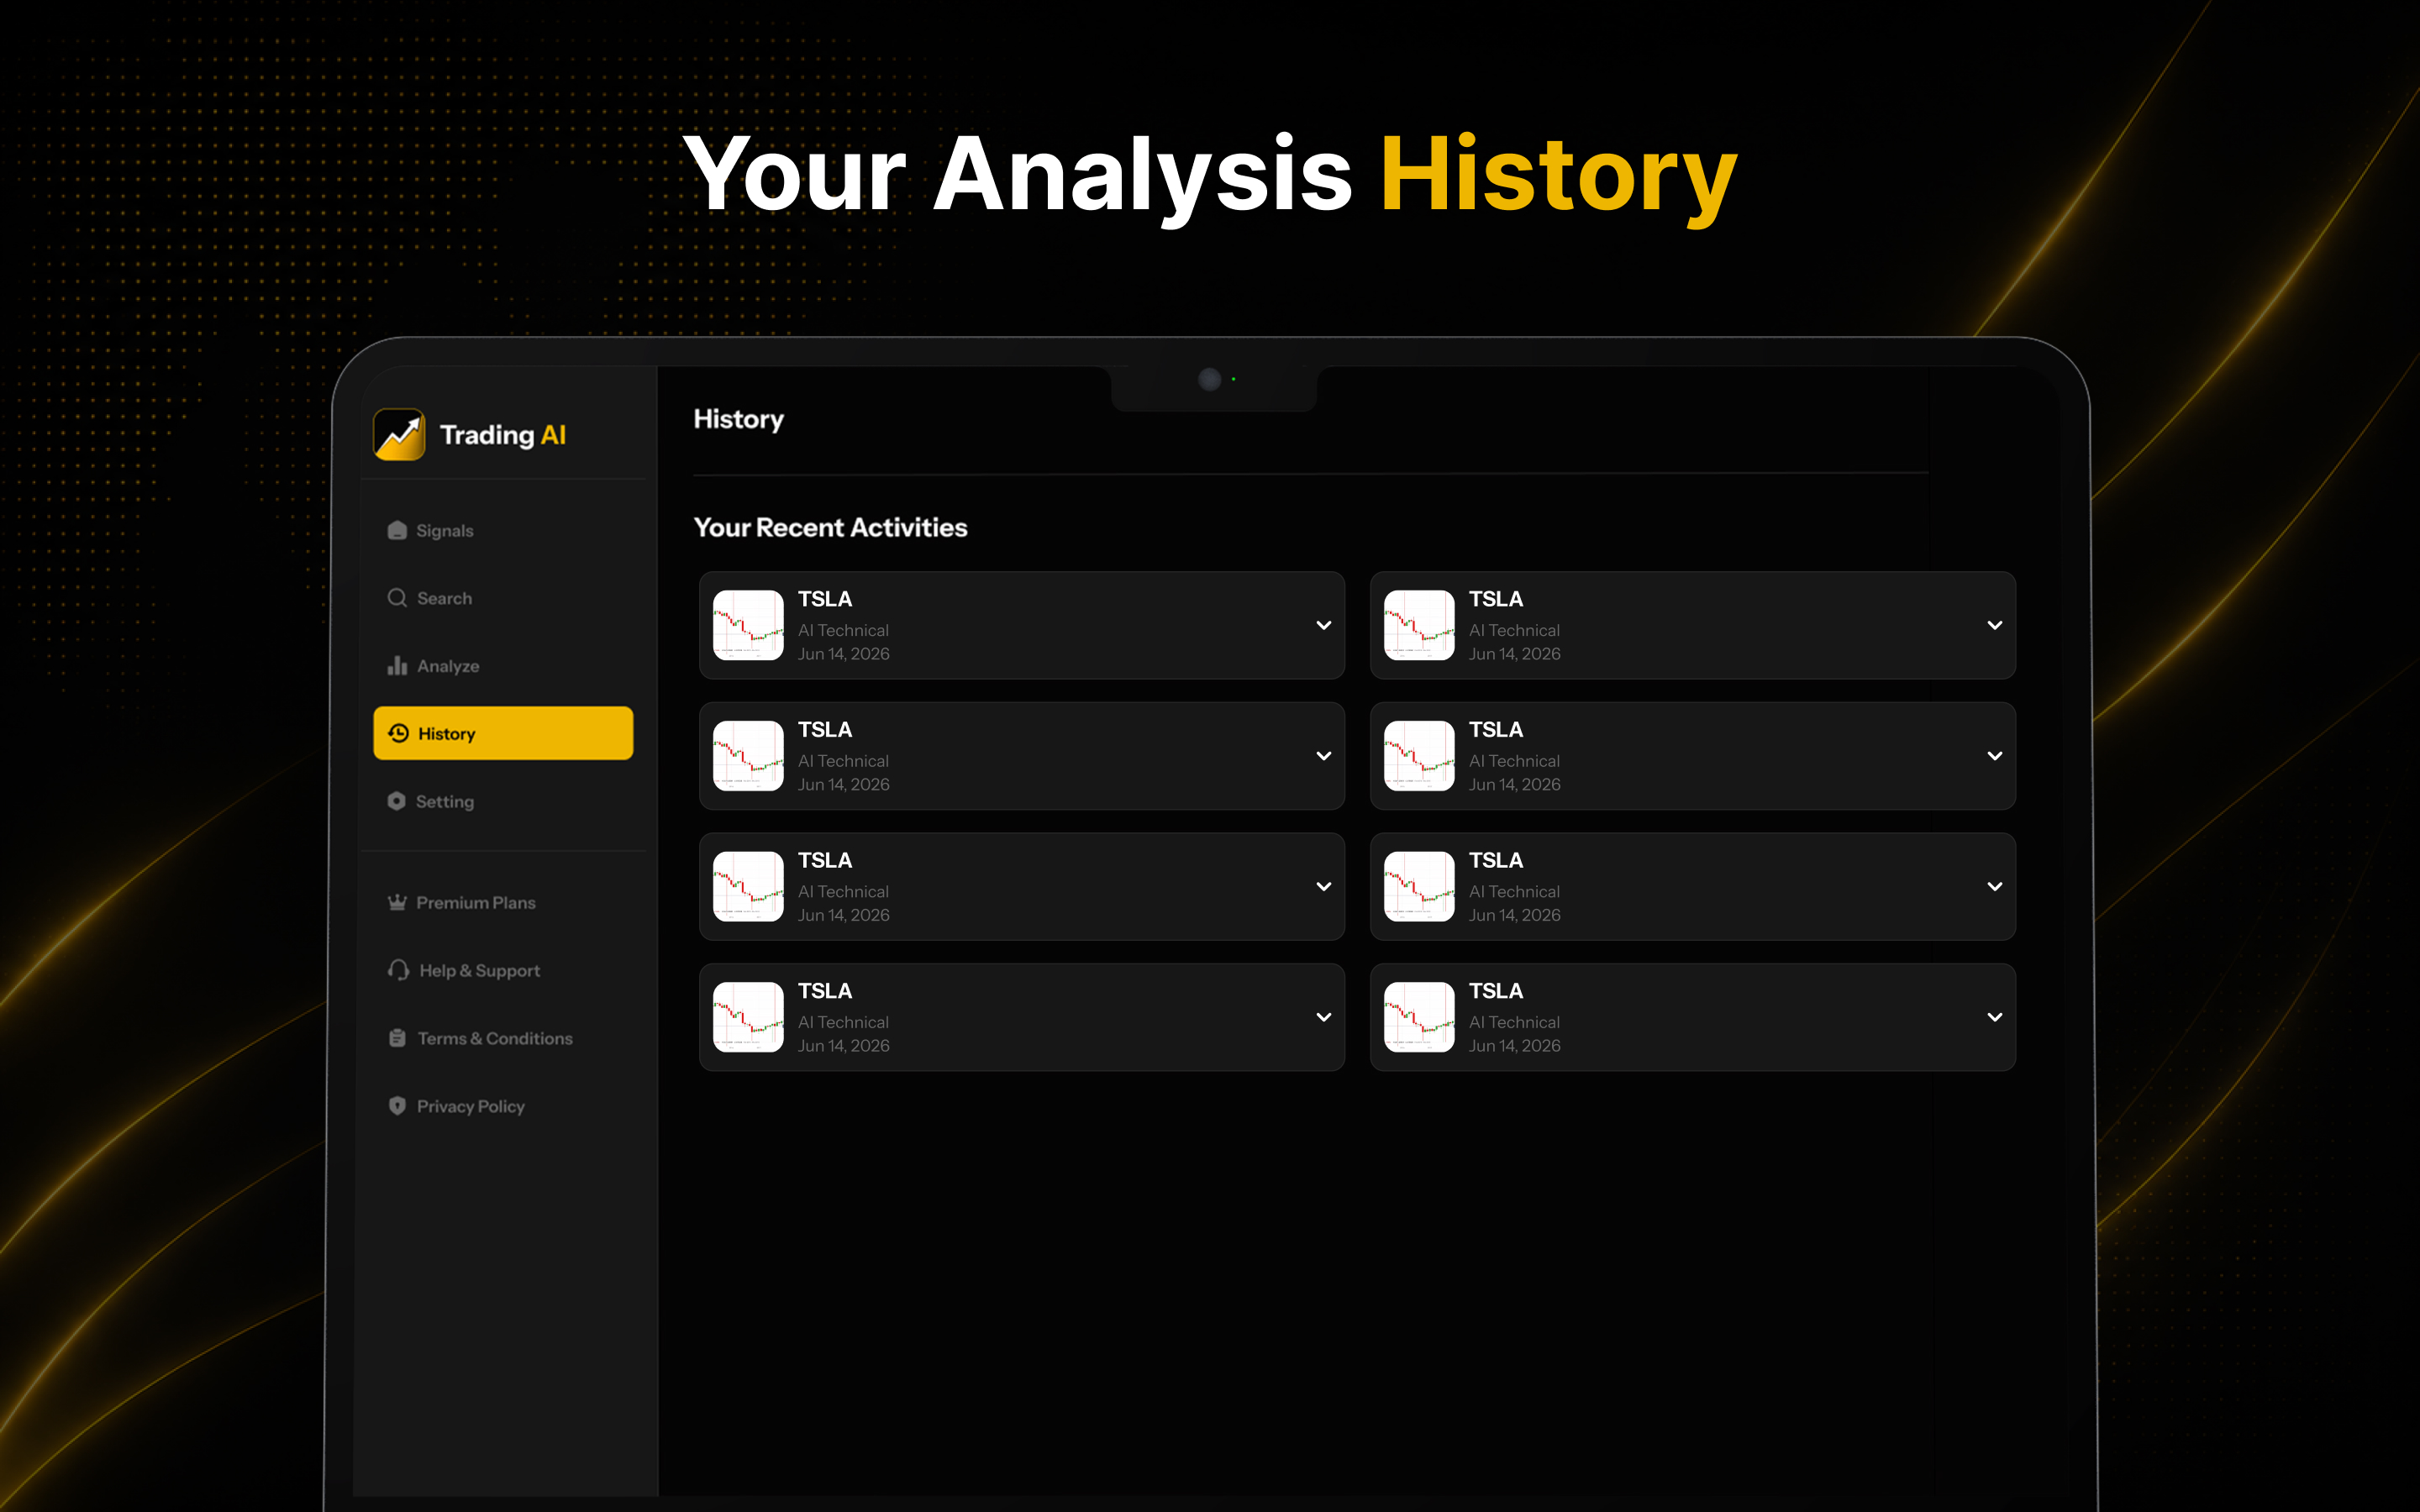
Task: Open the Help & Support link text
Action: pos(480,971)
